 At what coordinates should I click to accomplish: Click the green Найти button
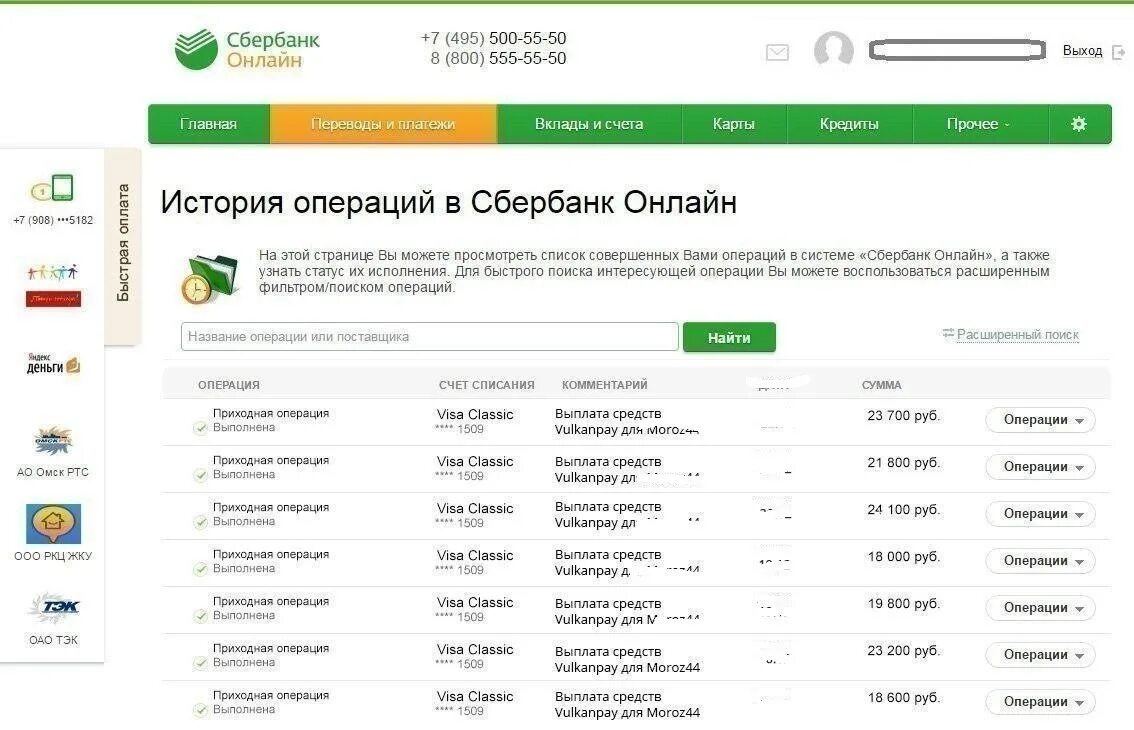(729, 337)
